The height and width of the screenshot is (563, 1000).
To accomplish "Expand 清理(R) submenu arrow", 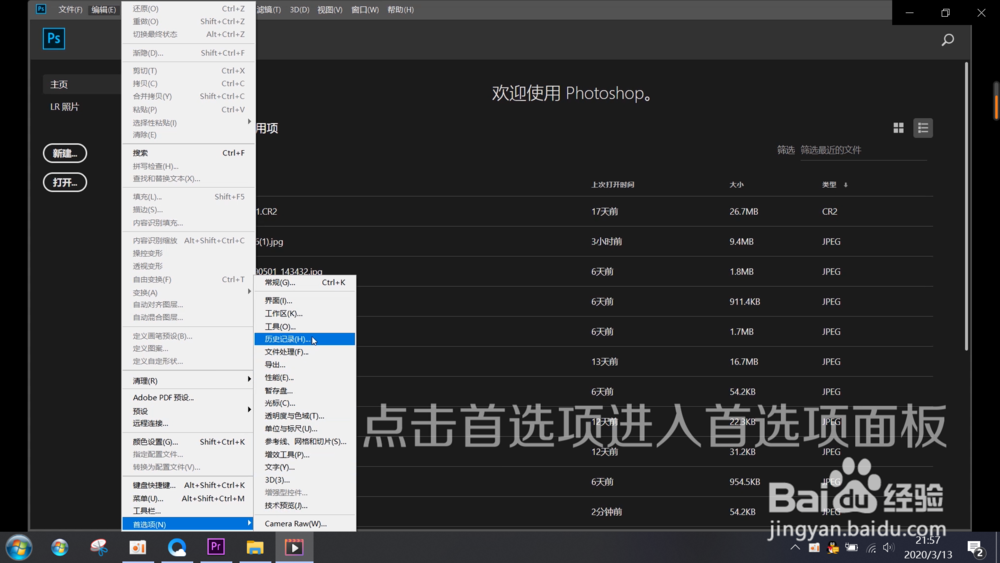I will pos(249,379).
